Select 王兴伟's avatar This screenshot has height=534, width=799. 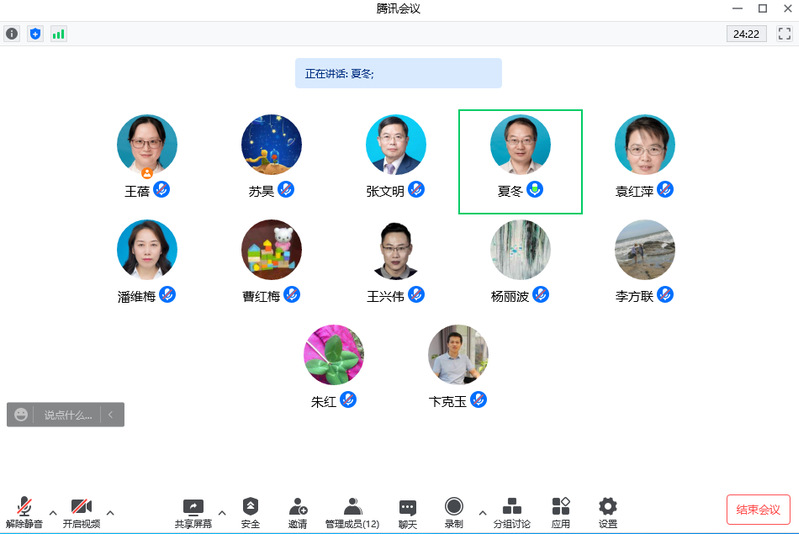[396, 250]
